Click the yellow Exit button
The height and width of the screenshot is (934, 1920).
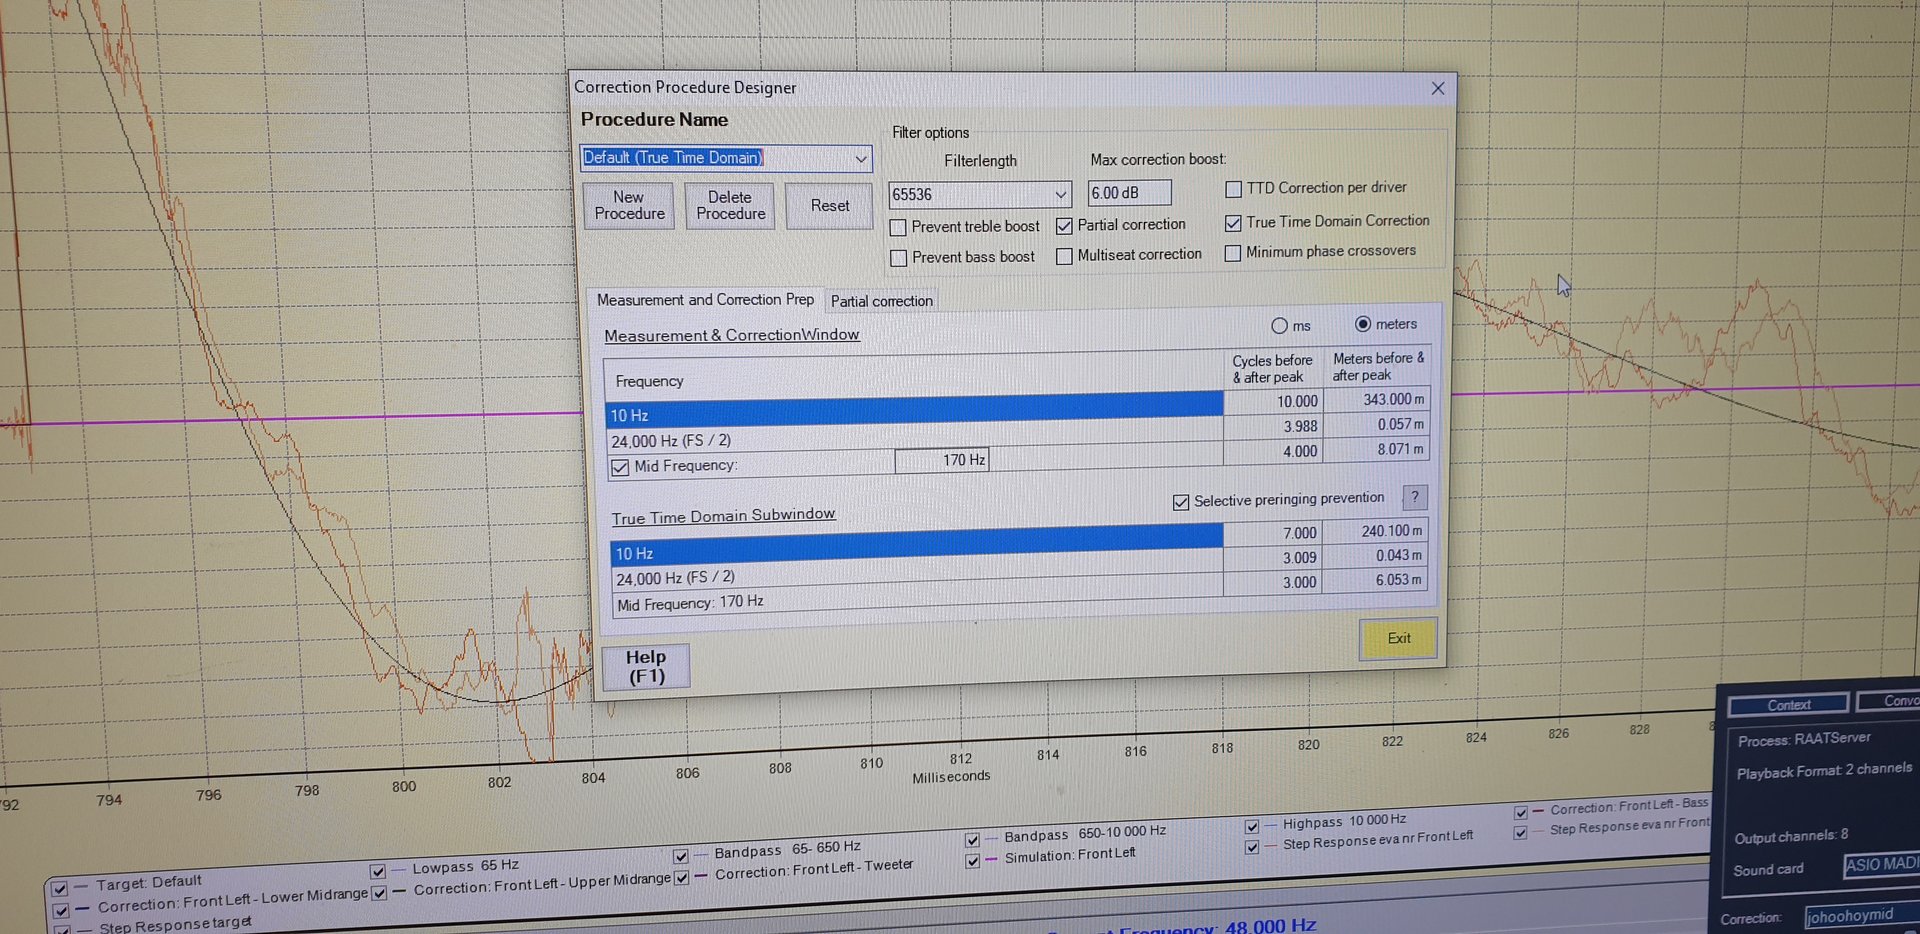1398,639
